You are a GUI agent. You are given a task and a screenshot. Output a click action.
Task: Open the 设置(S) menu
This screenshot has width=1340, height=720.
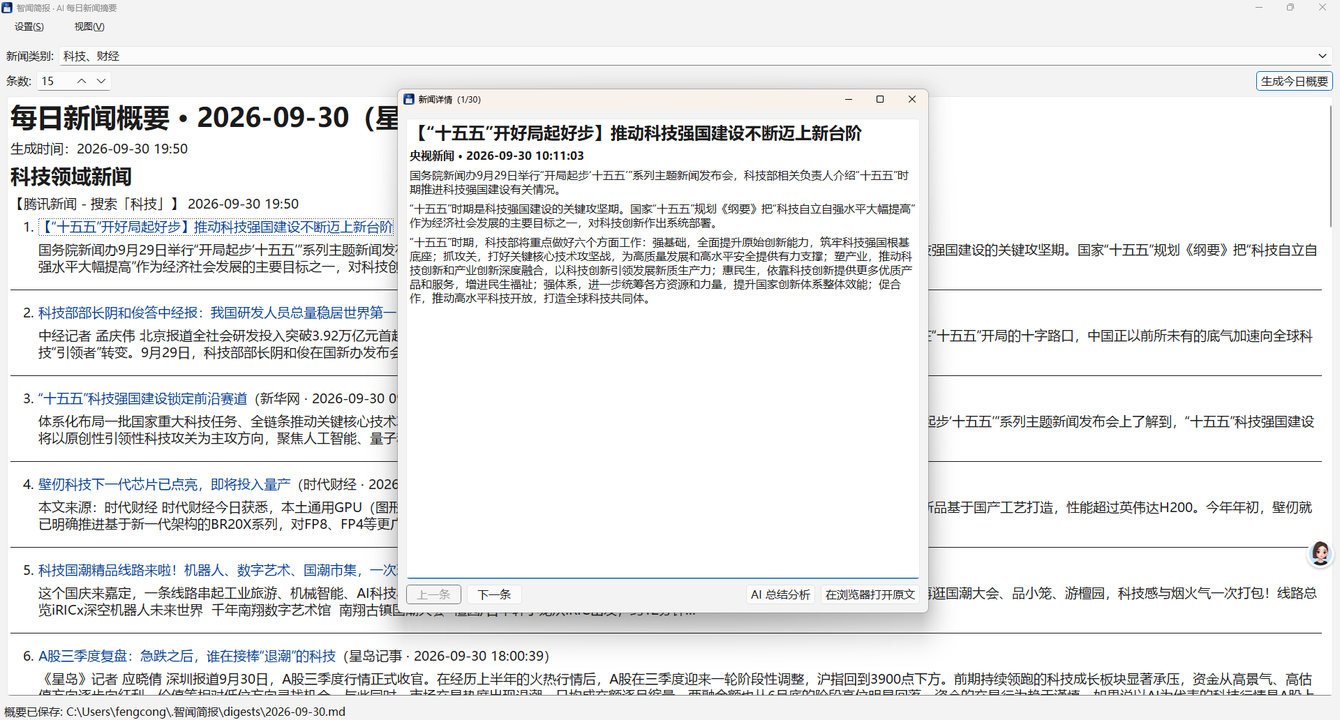[x=29, y=27]
